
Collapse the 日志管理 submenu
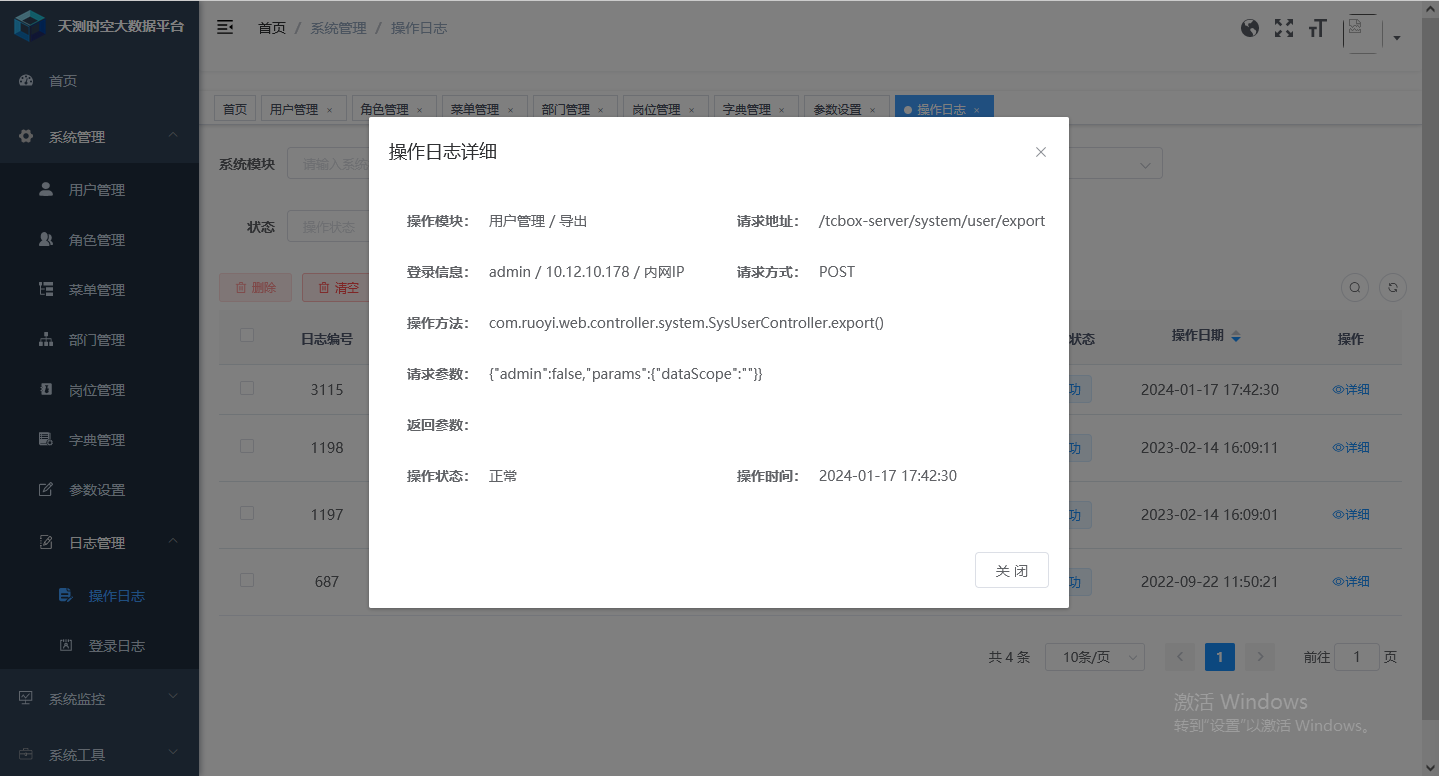point(99,542)
